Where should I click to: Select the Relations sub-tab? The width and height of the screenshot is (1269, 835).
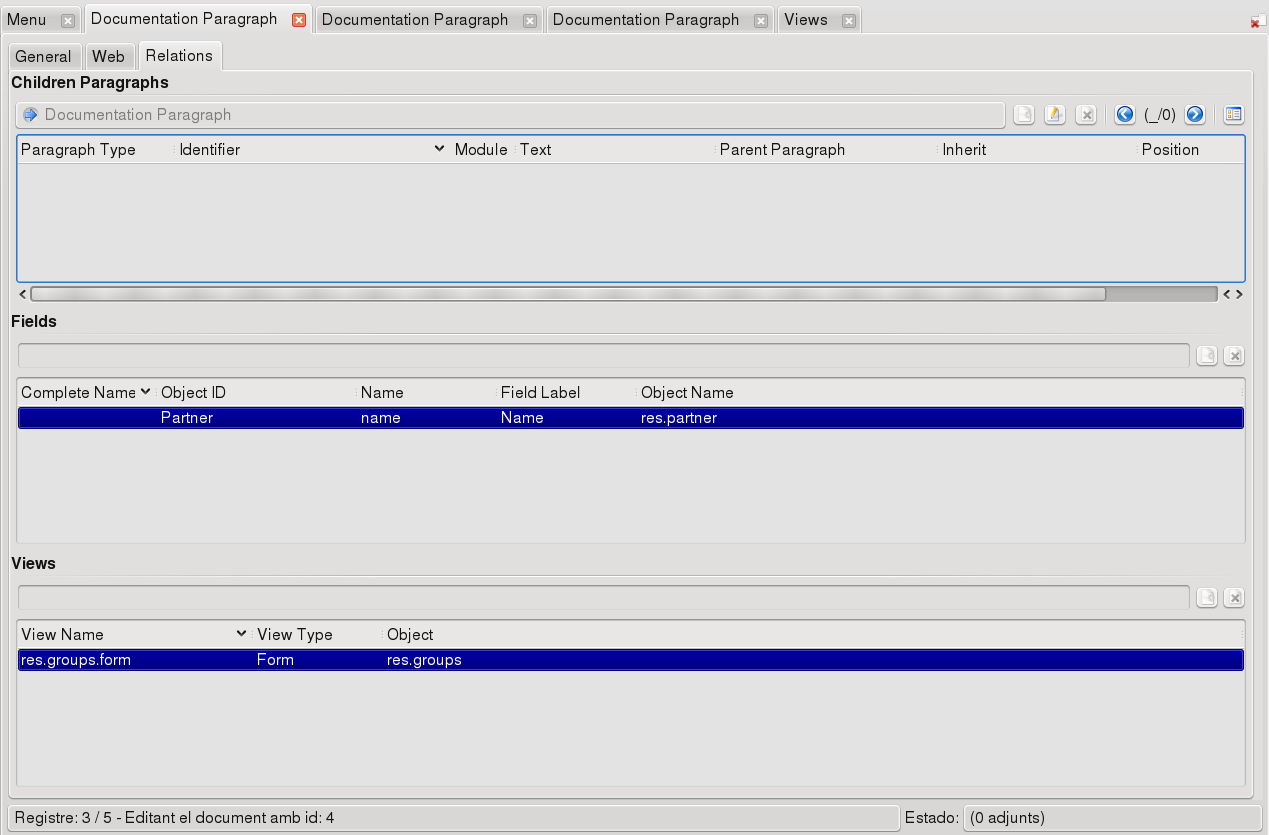(179, 55)
